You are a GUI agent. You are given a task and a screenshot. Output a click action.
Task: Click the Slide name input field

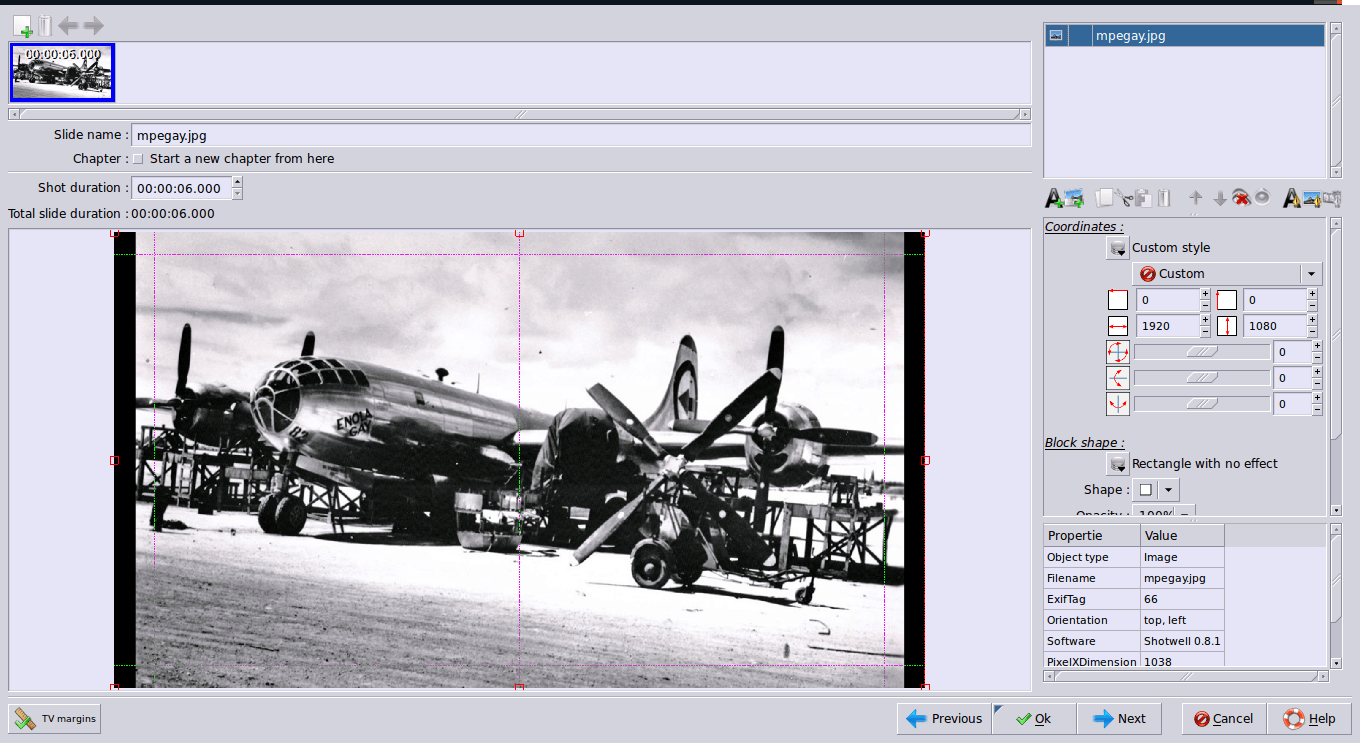[x=581, y=135]
